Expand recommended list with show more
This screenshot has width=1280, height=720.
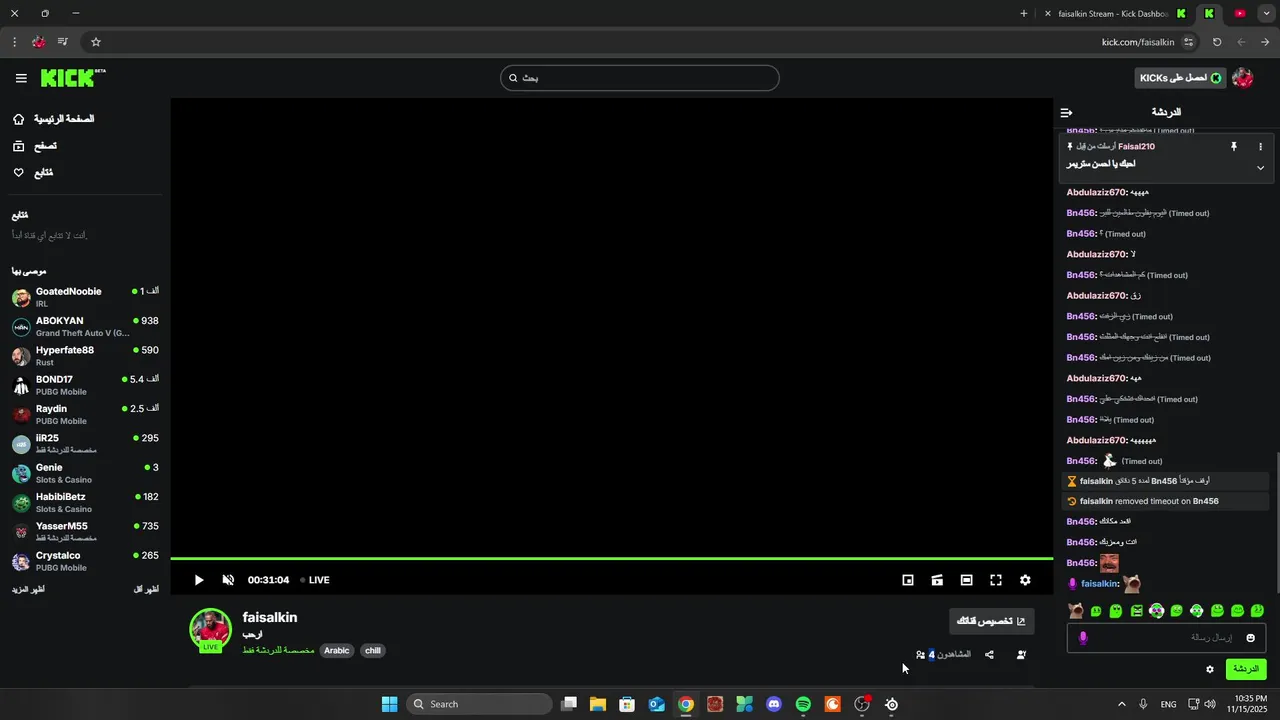[28, 590]
